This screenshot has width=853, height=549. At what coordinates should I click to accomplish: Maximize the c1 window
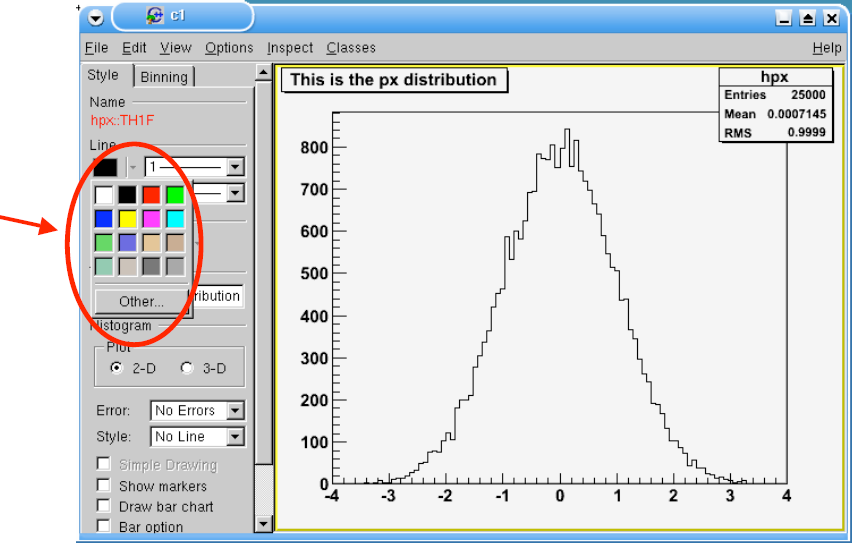[808, 18]
